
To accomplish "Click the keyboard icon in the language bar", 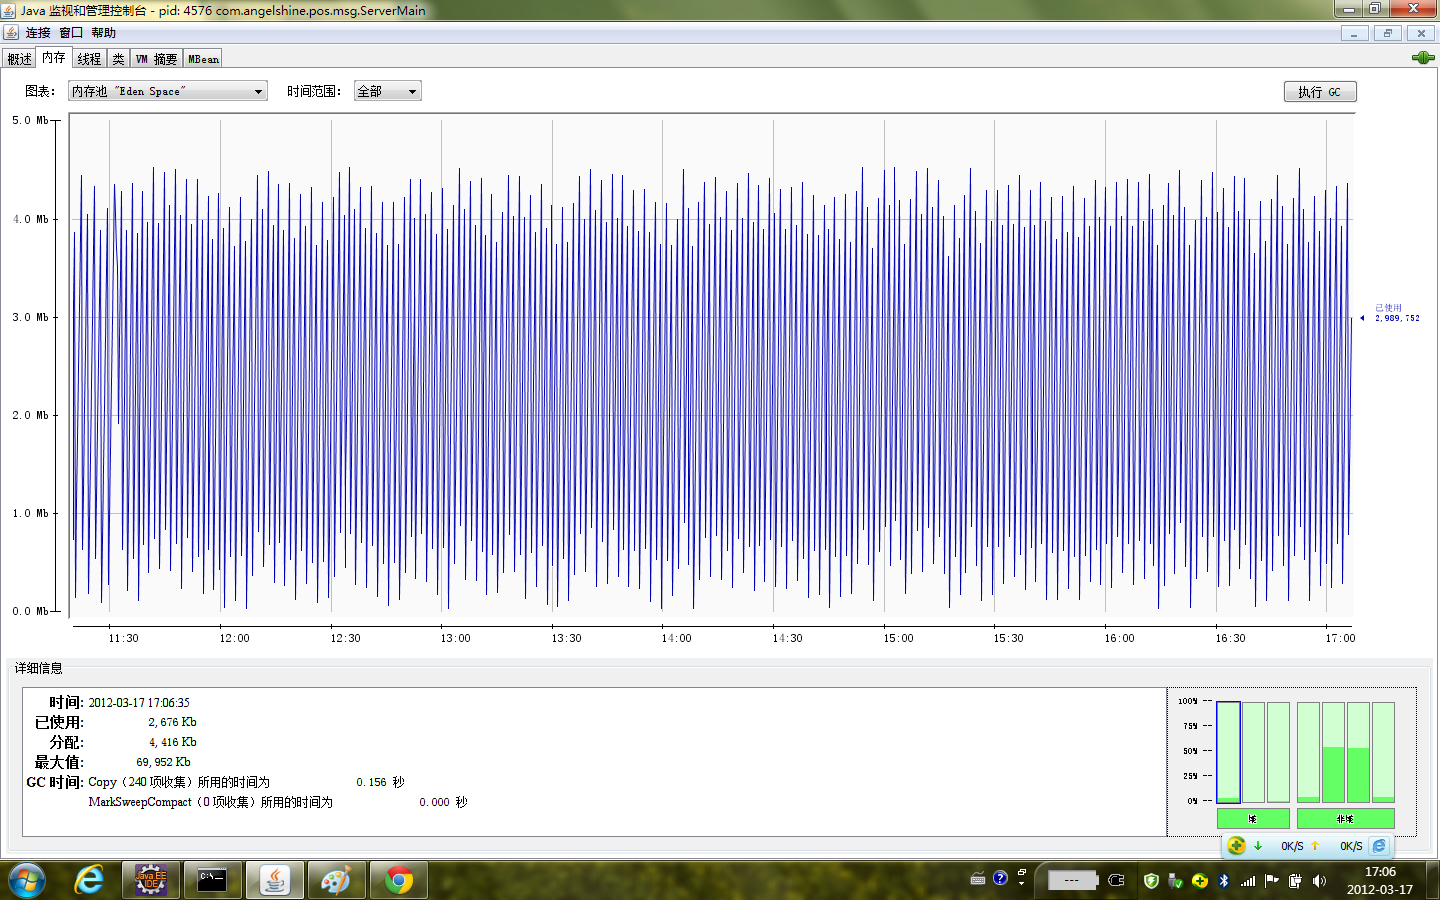I will 978,879.
